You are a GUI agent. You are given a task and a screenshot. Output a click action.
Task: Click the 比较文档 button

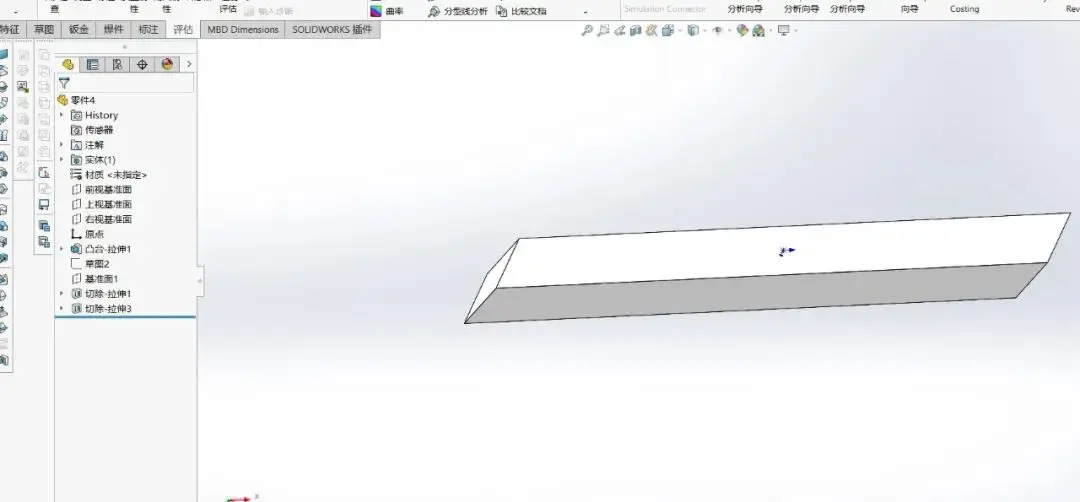[x=521, y=11]
